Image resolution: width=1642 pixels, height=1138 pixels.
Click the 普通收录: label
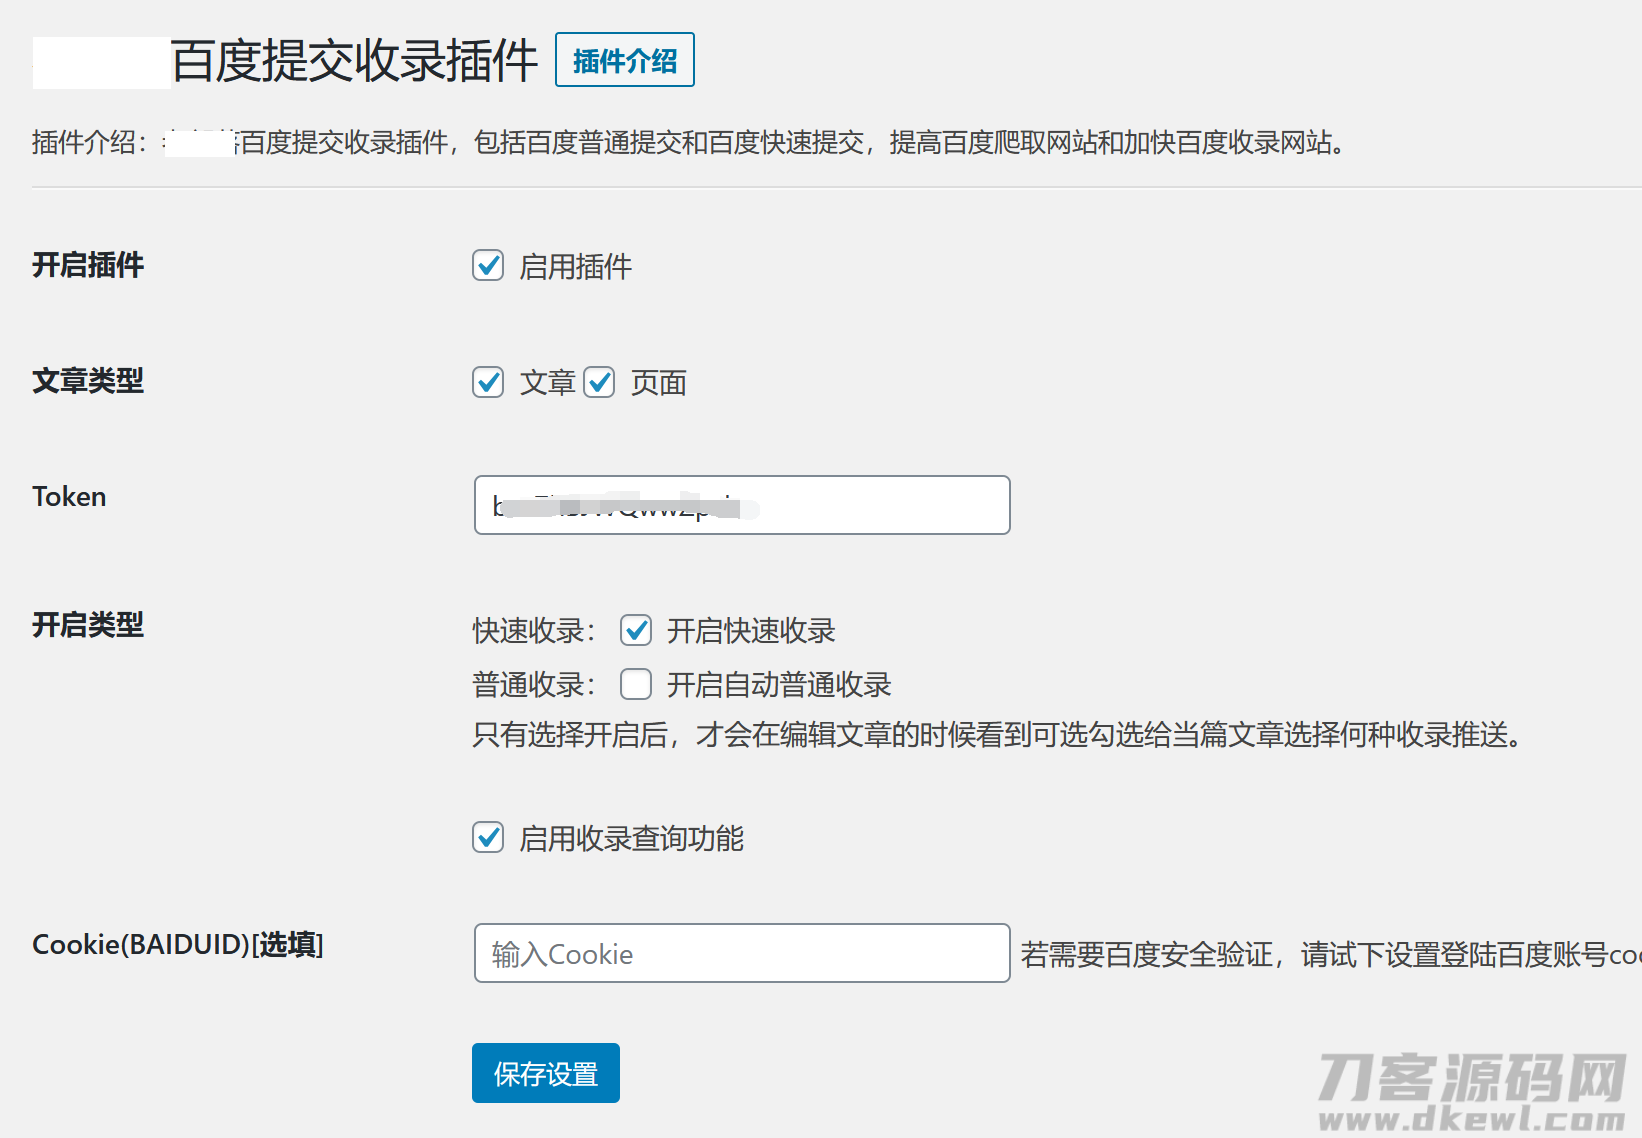(x=534, y=685)
